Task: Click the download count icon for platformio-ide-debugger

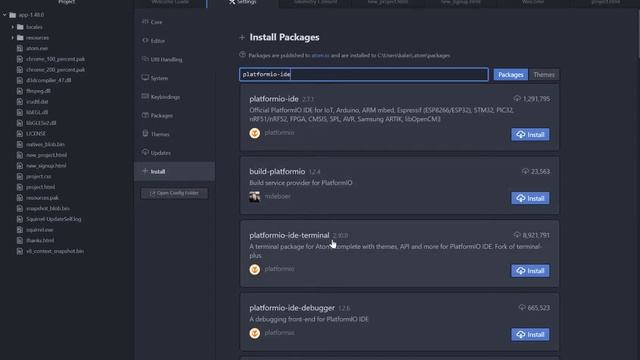Action: pyautogui.click(x=522, y=307)
